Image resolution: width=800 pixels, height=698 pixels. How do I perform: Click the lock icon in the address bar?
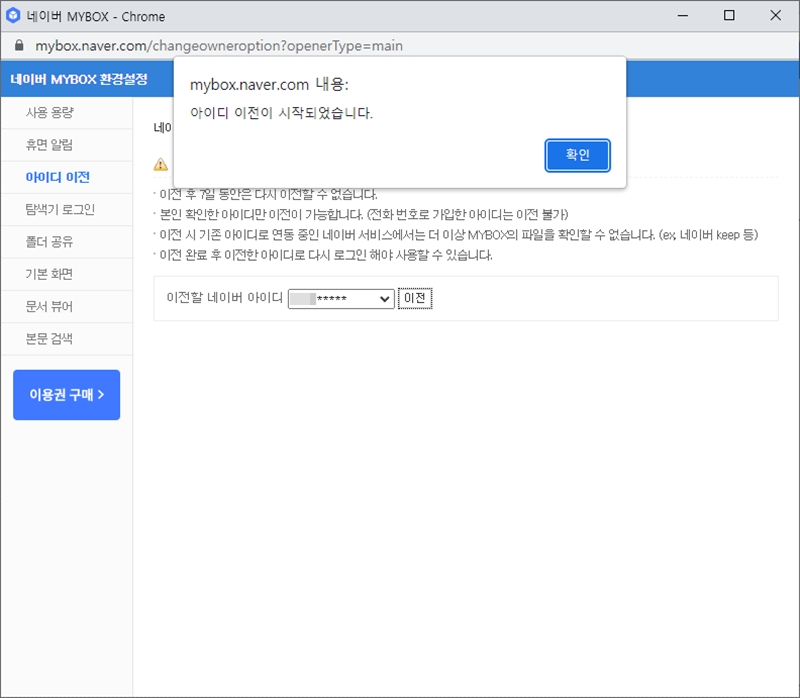19,45
